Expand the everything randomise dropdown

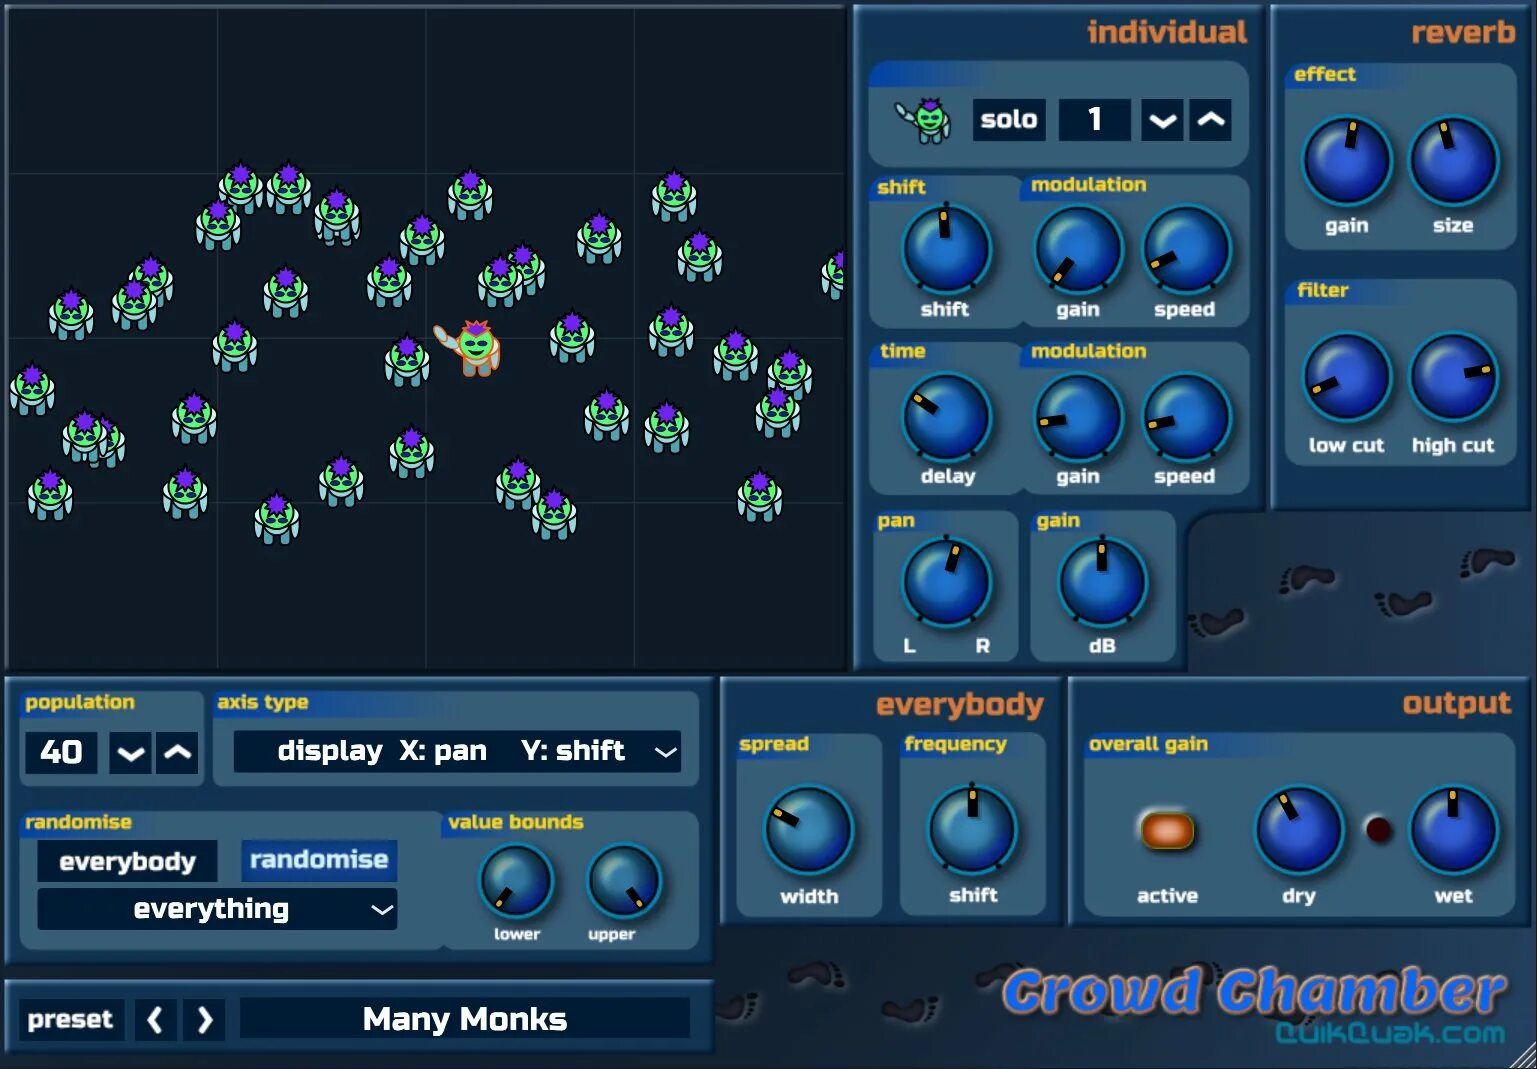pos(215,908)
